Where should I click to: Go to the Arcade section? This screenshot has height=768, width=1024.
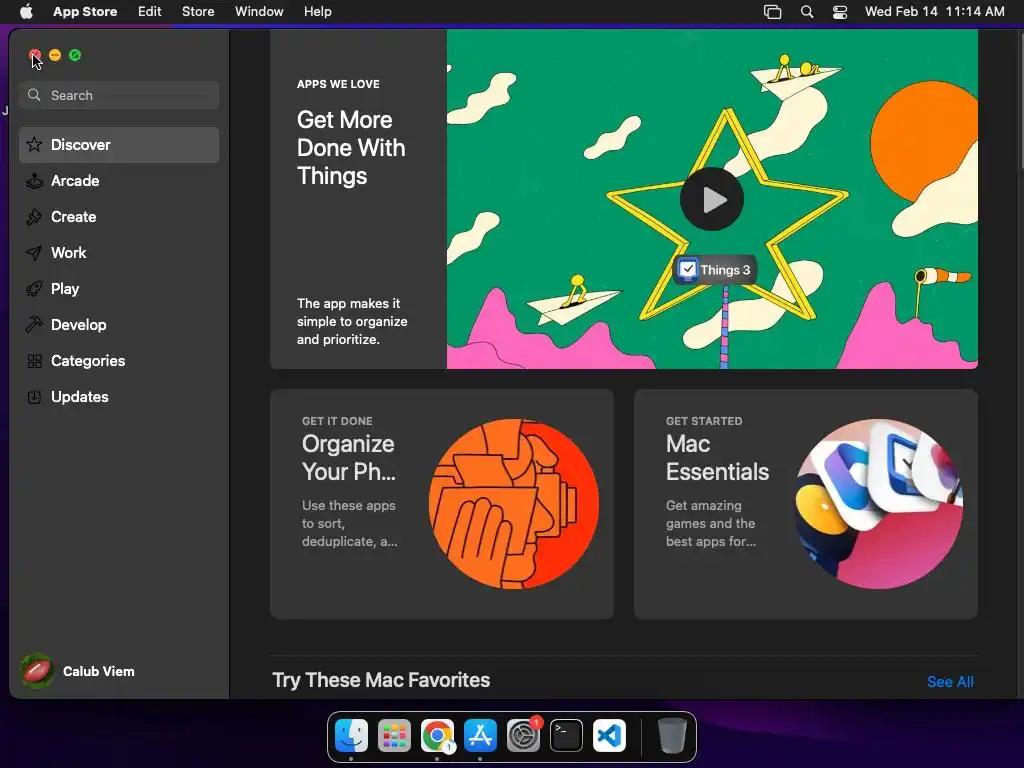coord(119,180)
